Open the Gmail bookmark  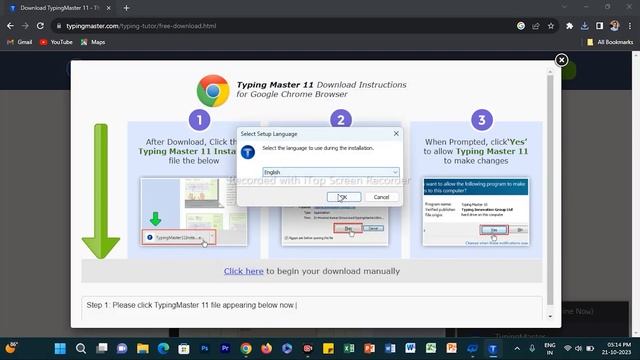point(20,42)
